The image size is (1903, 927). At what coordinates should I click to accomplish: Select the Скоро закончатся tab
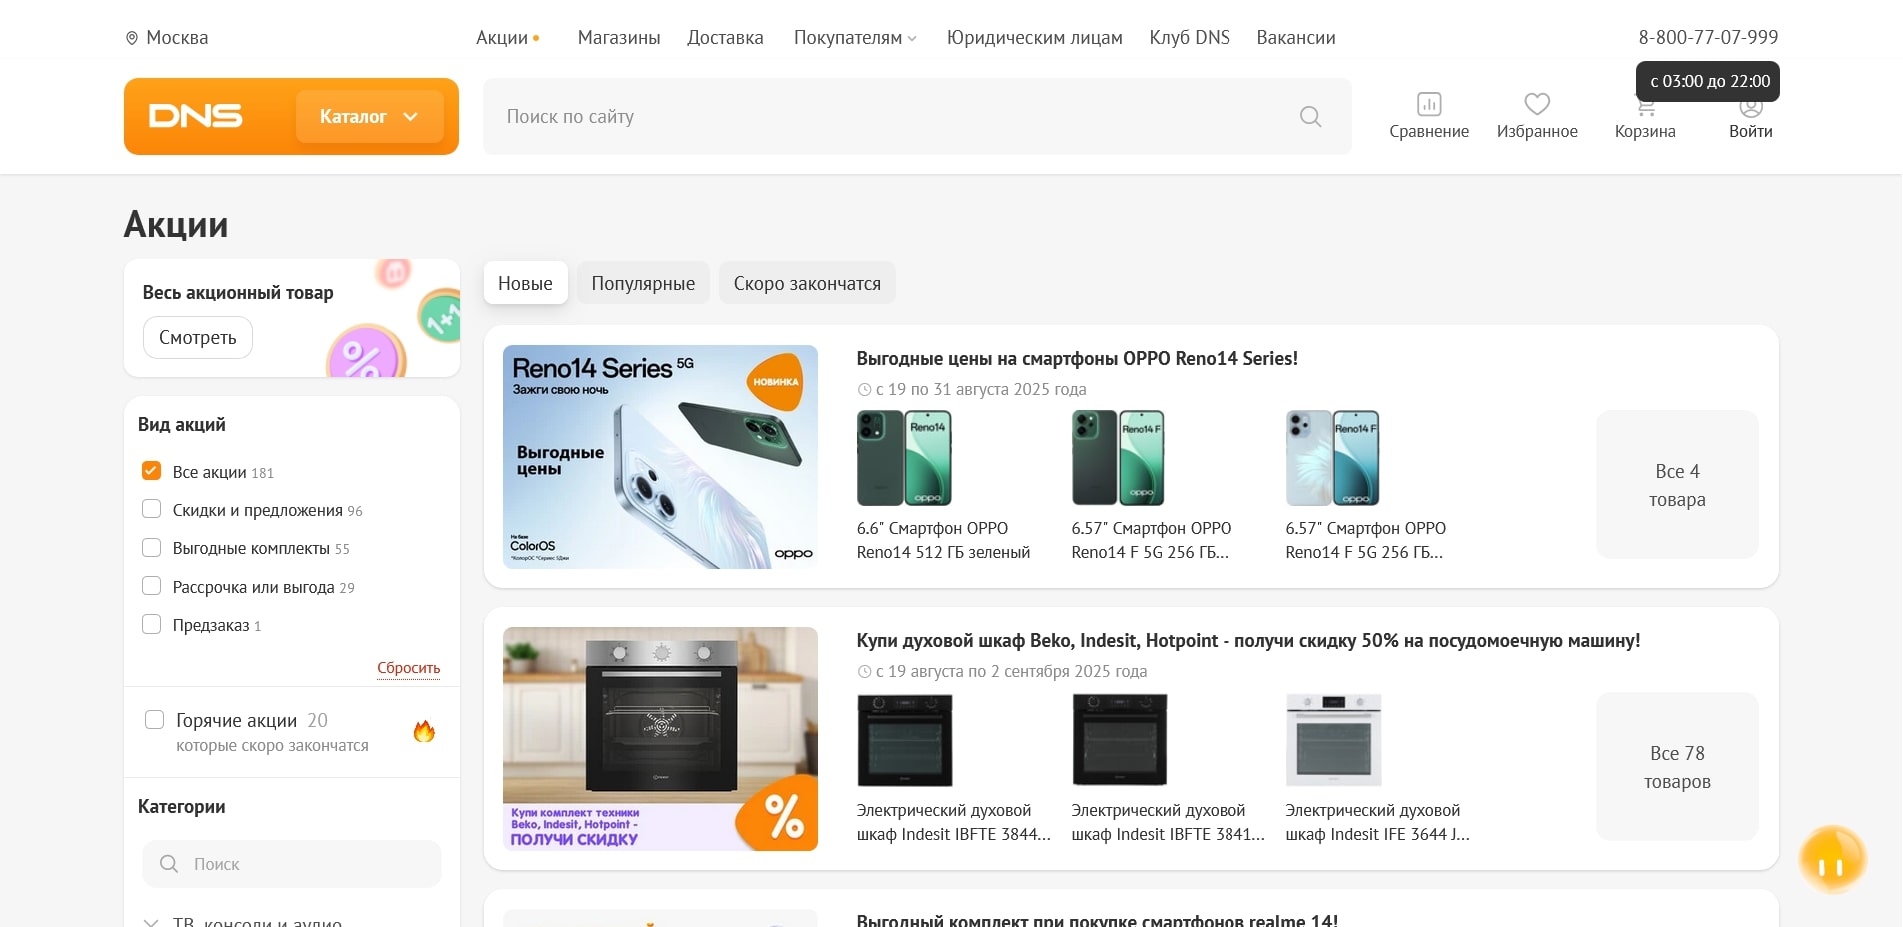[x=806, y=283]
